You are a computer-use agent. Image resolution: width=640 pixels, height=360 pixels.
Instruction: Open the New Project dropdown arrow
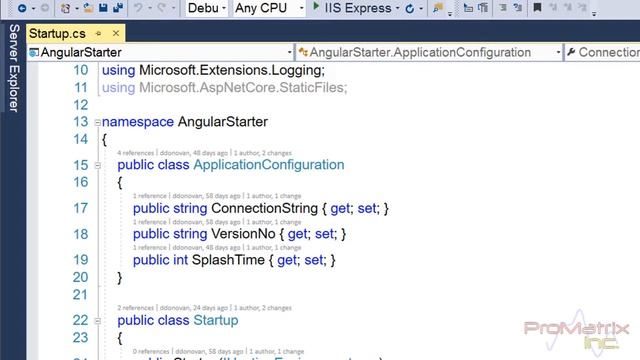77,8
